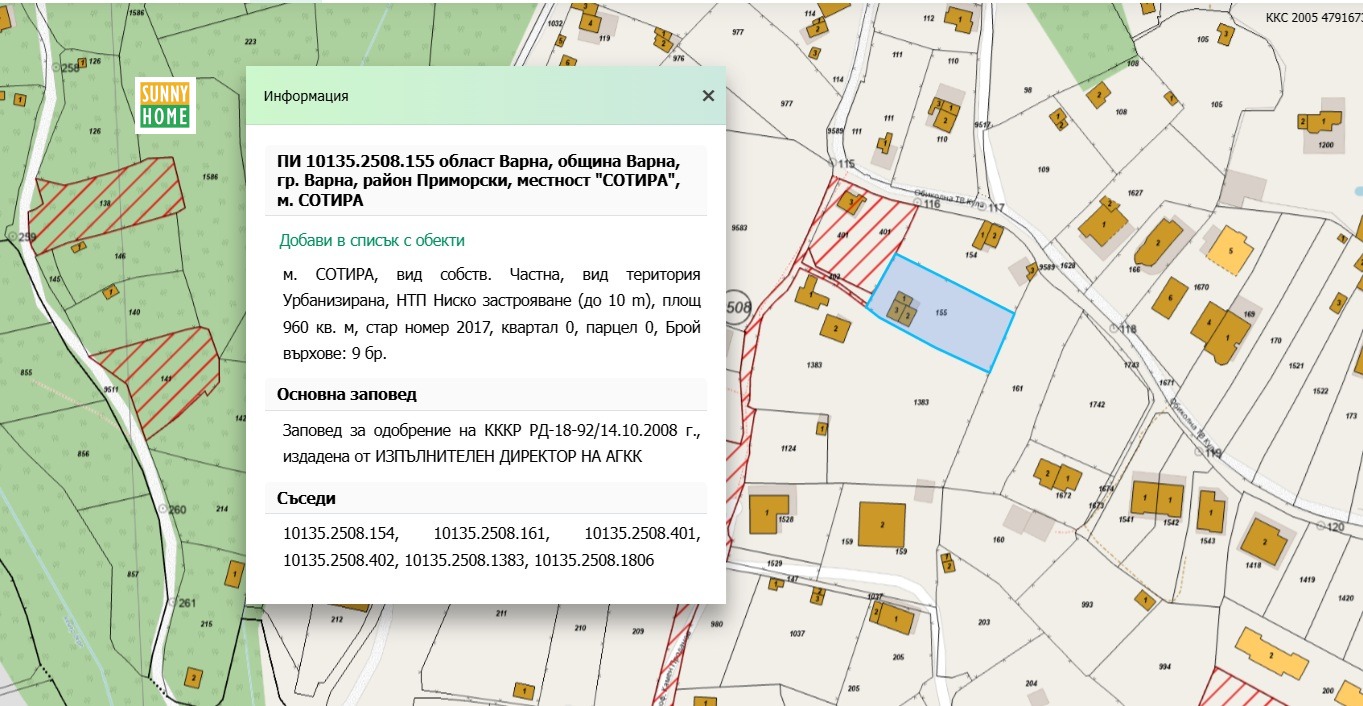Select green parcel 857
Viewport: 1363px width, 706px height.
point(133,574)
